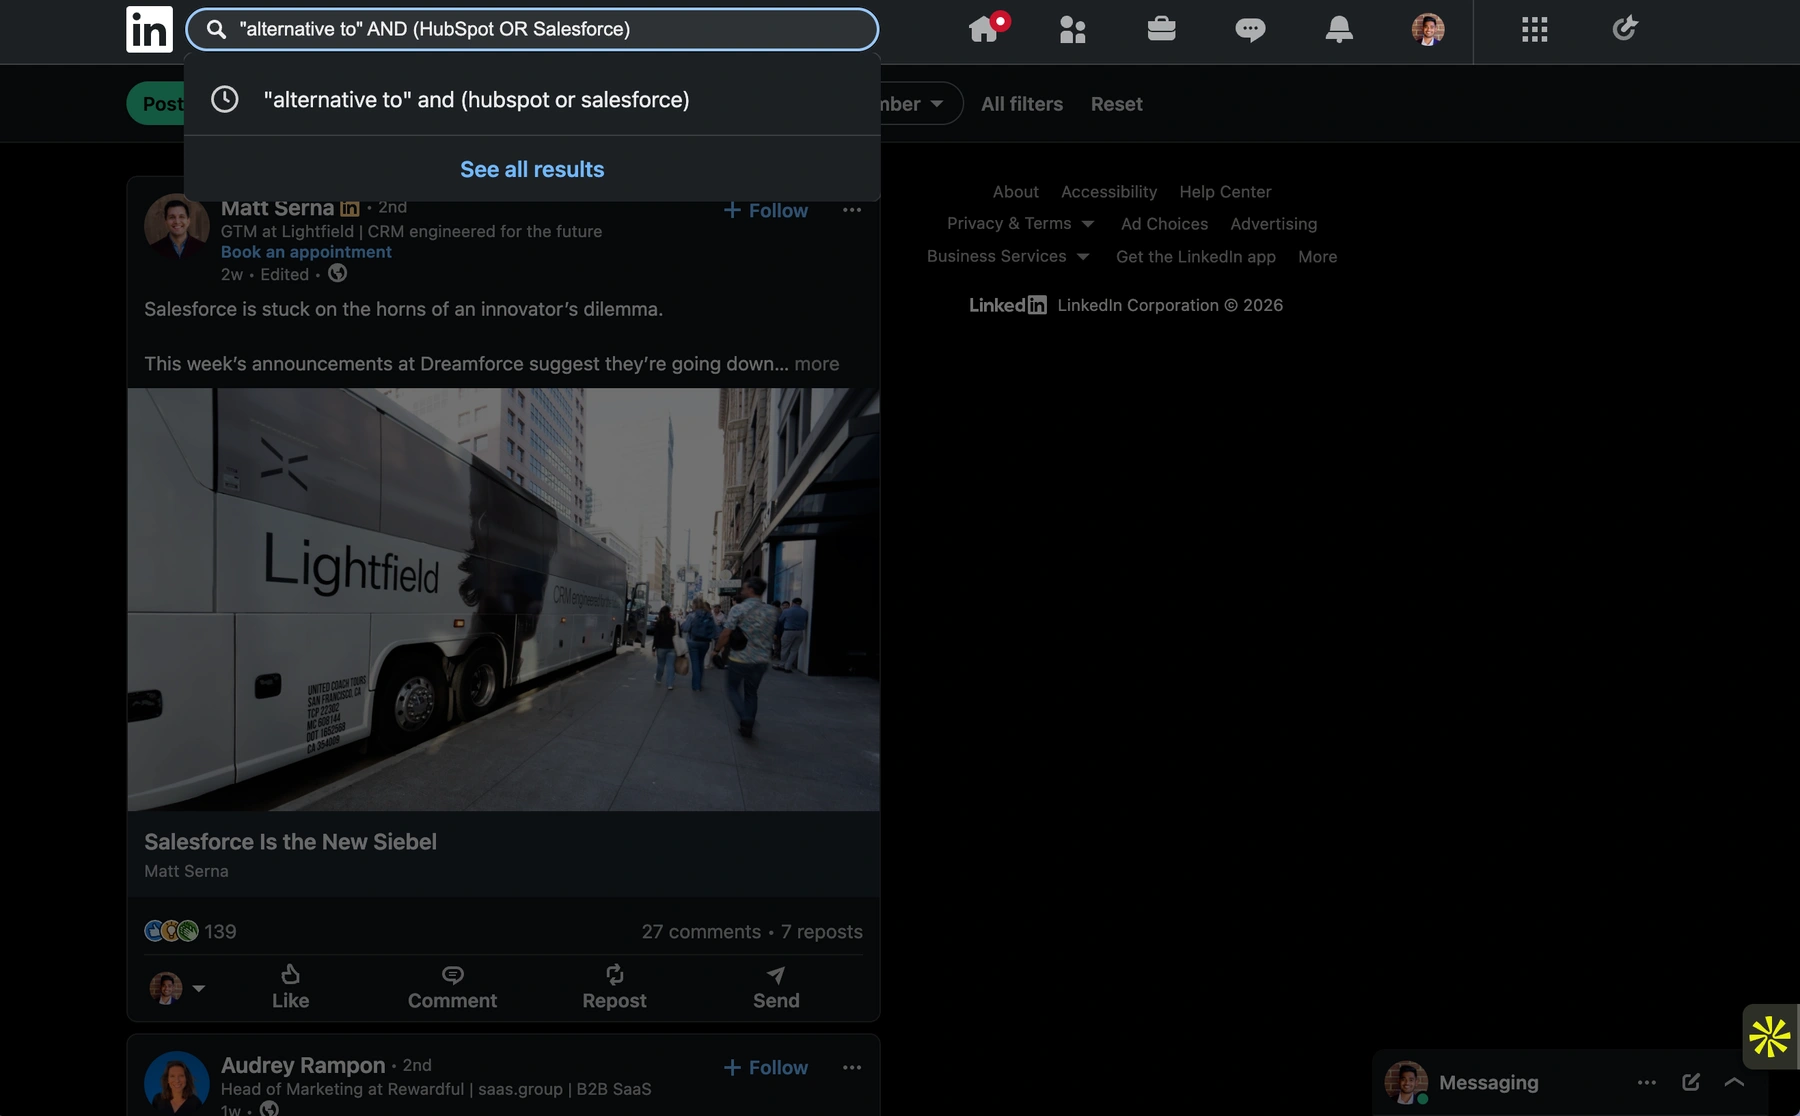The image size is (1800, 1116).
Task: Expand the Business Services dropdown
Action: pos(1008,256)
